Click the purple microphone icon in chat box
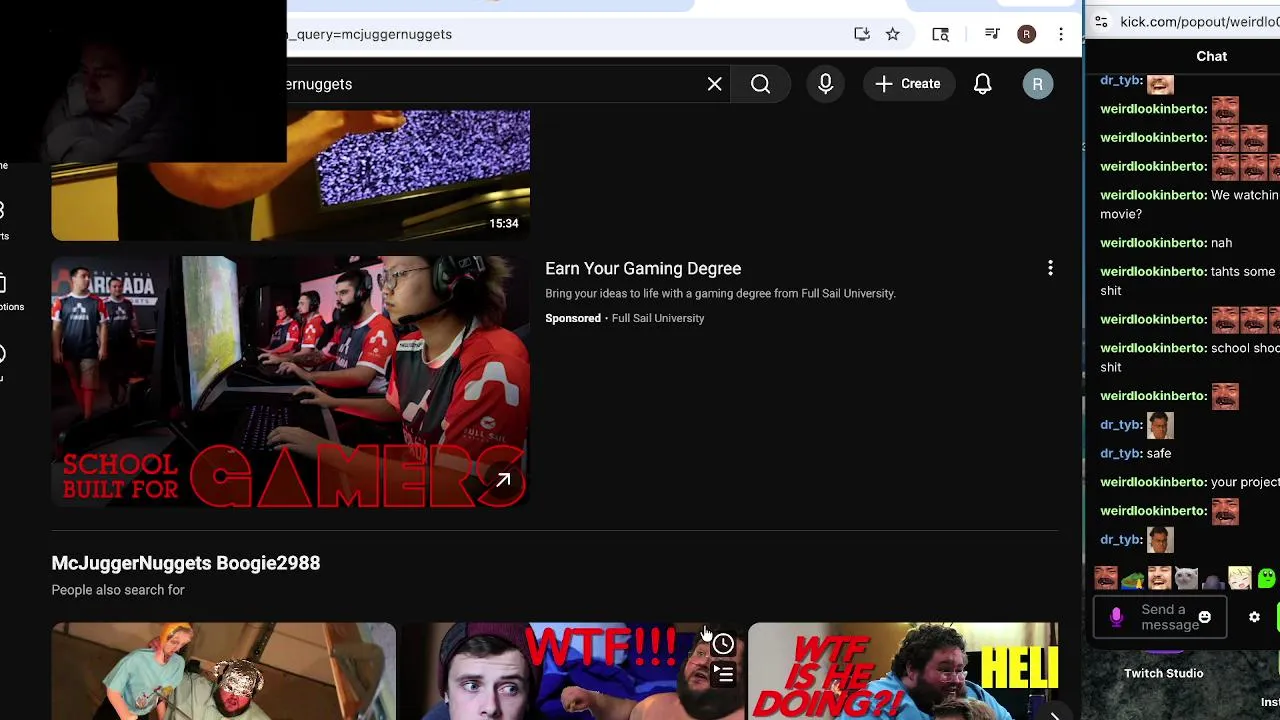This screenshot has width=1280, height=720. pyautogui.click(x=1117, y=618)
